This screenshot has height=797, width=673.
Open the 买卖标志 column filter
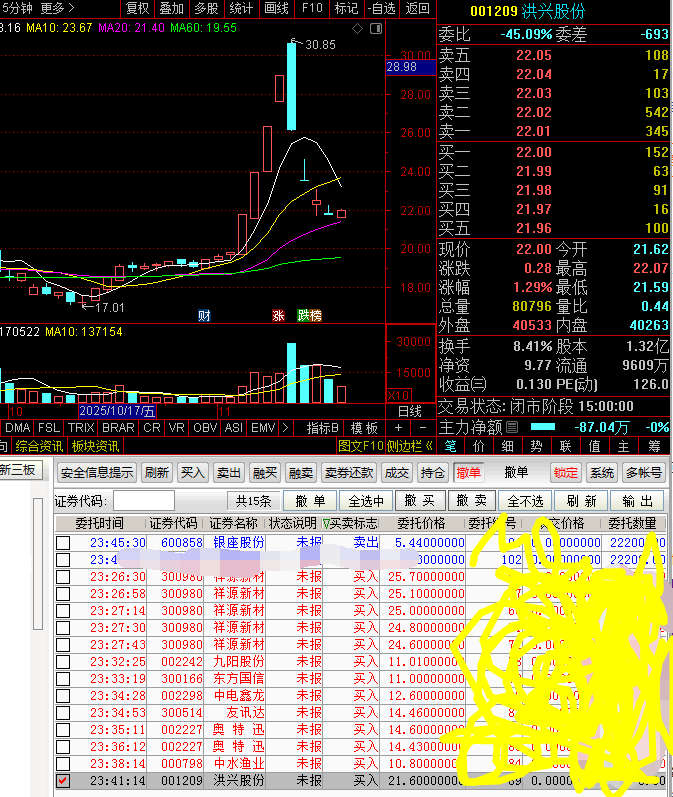click(x=326, y=524)
